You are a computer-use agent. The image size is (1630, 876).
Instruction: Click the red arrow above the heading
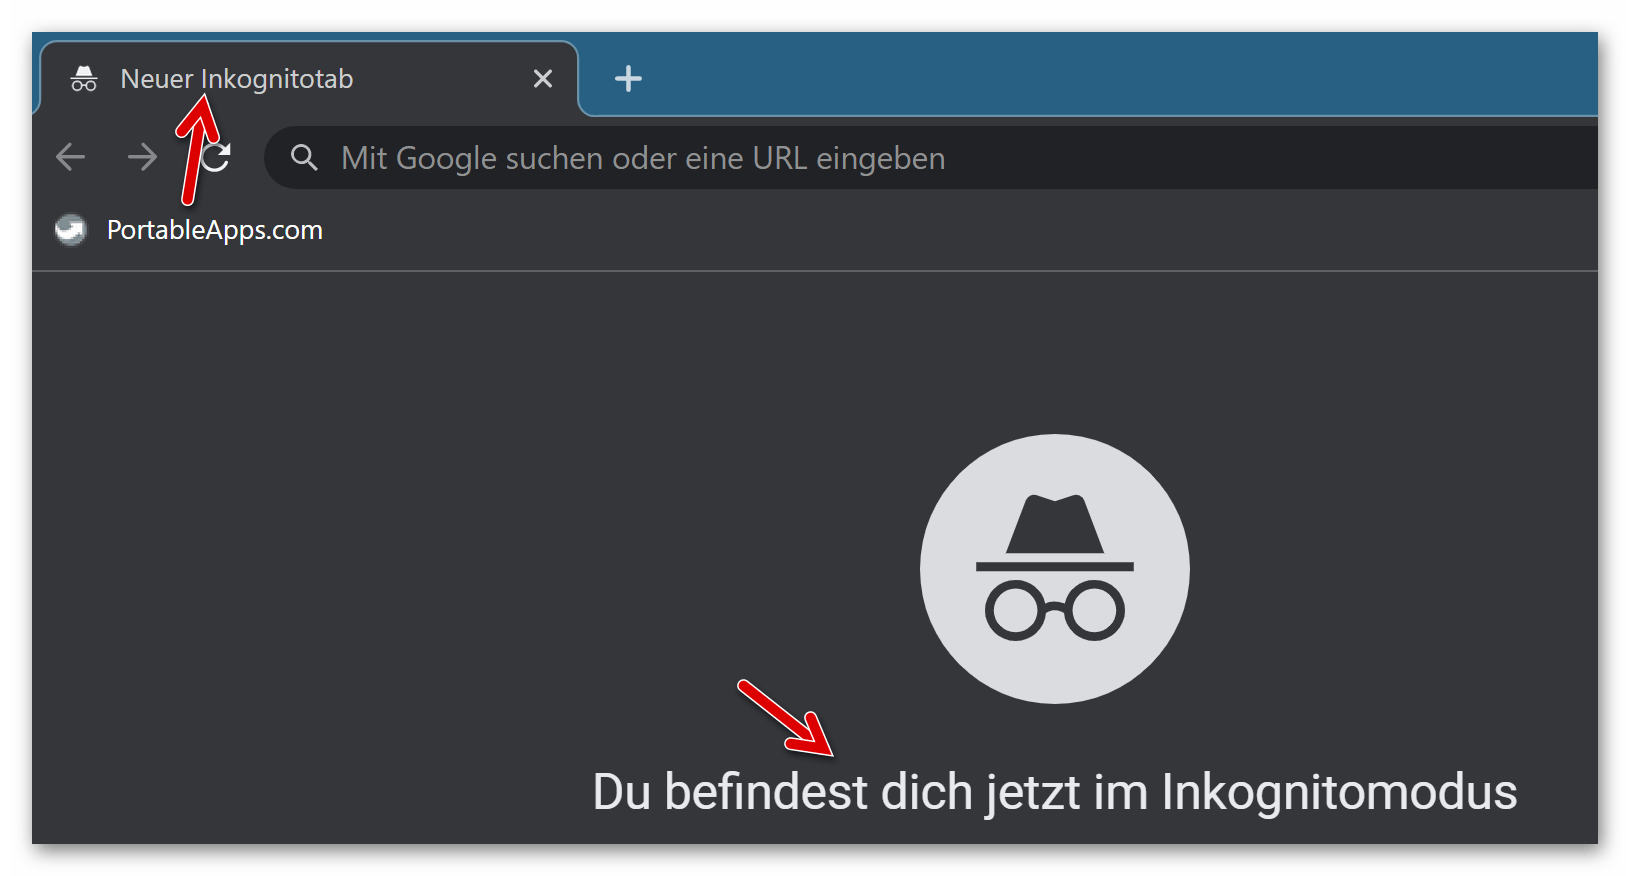(x=785, y=718)
